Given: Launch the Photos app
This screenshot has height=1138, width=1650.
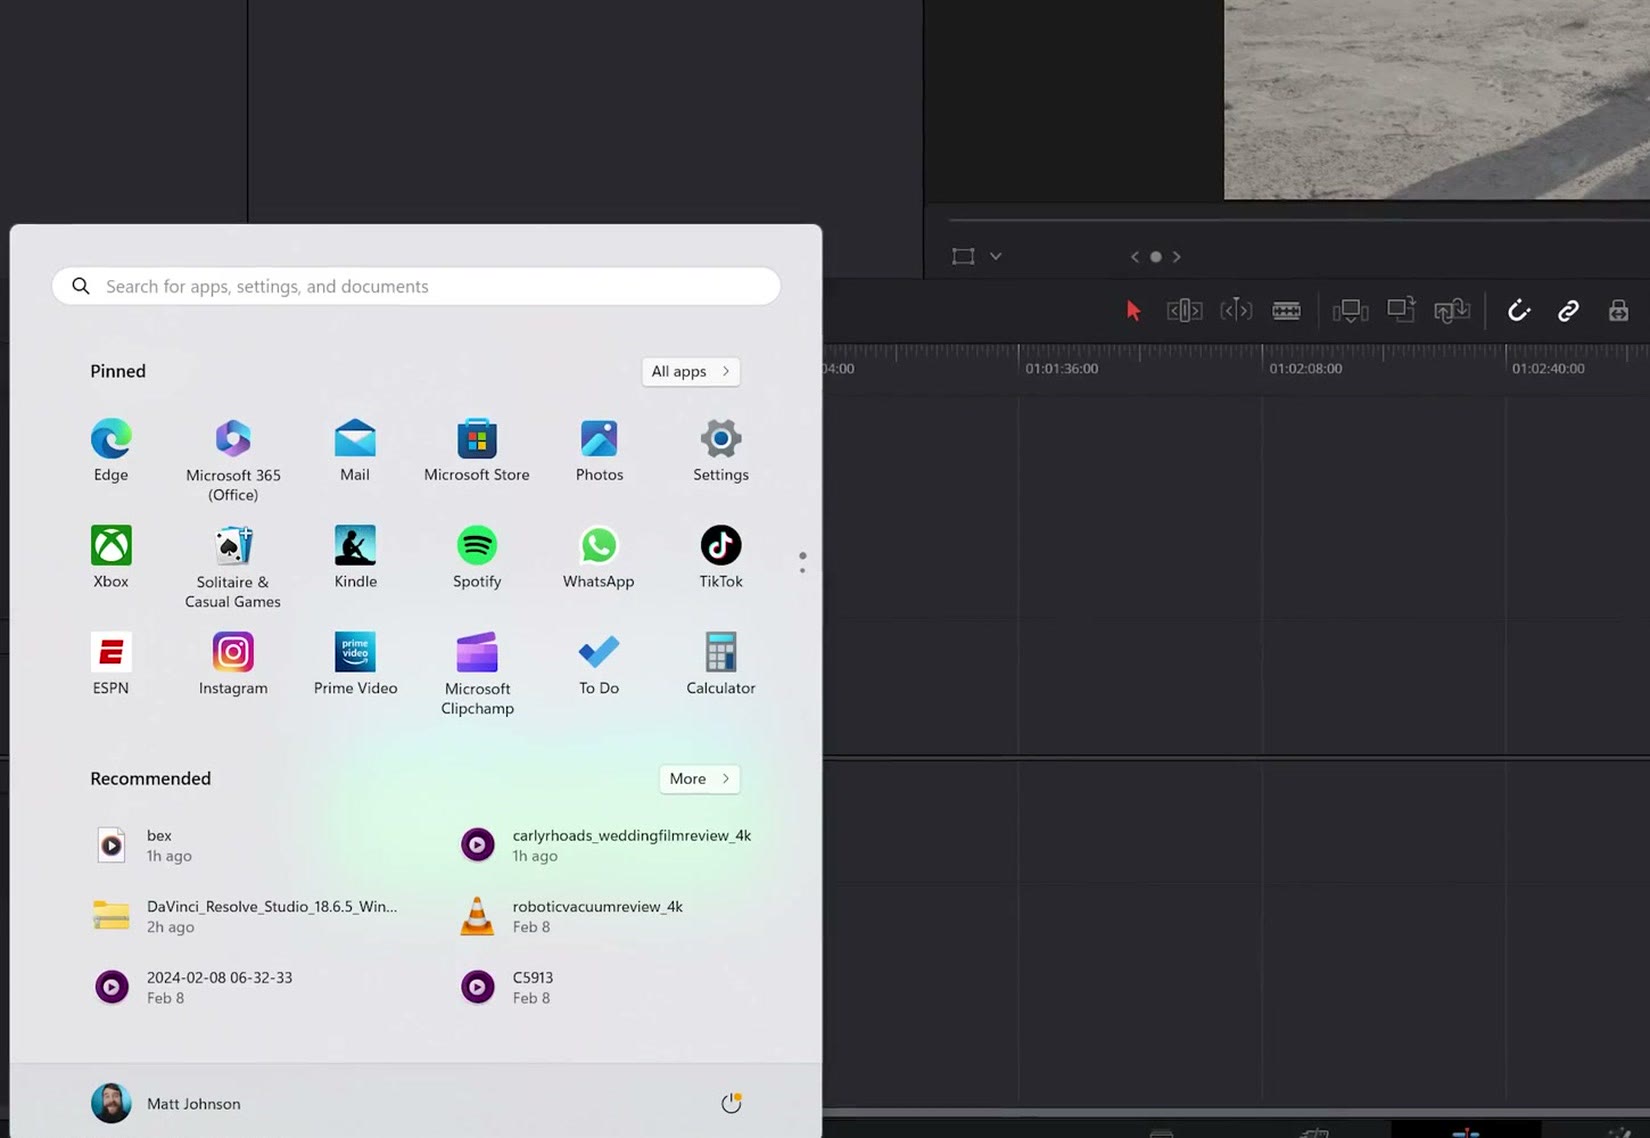Looking at the screenshot, I should point(599,451).
